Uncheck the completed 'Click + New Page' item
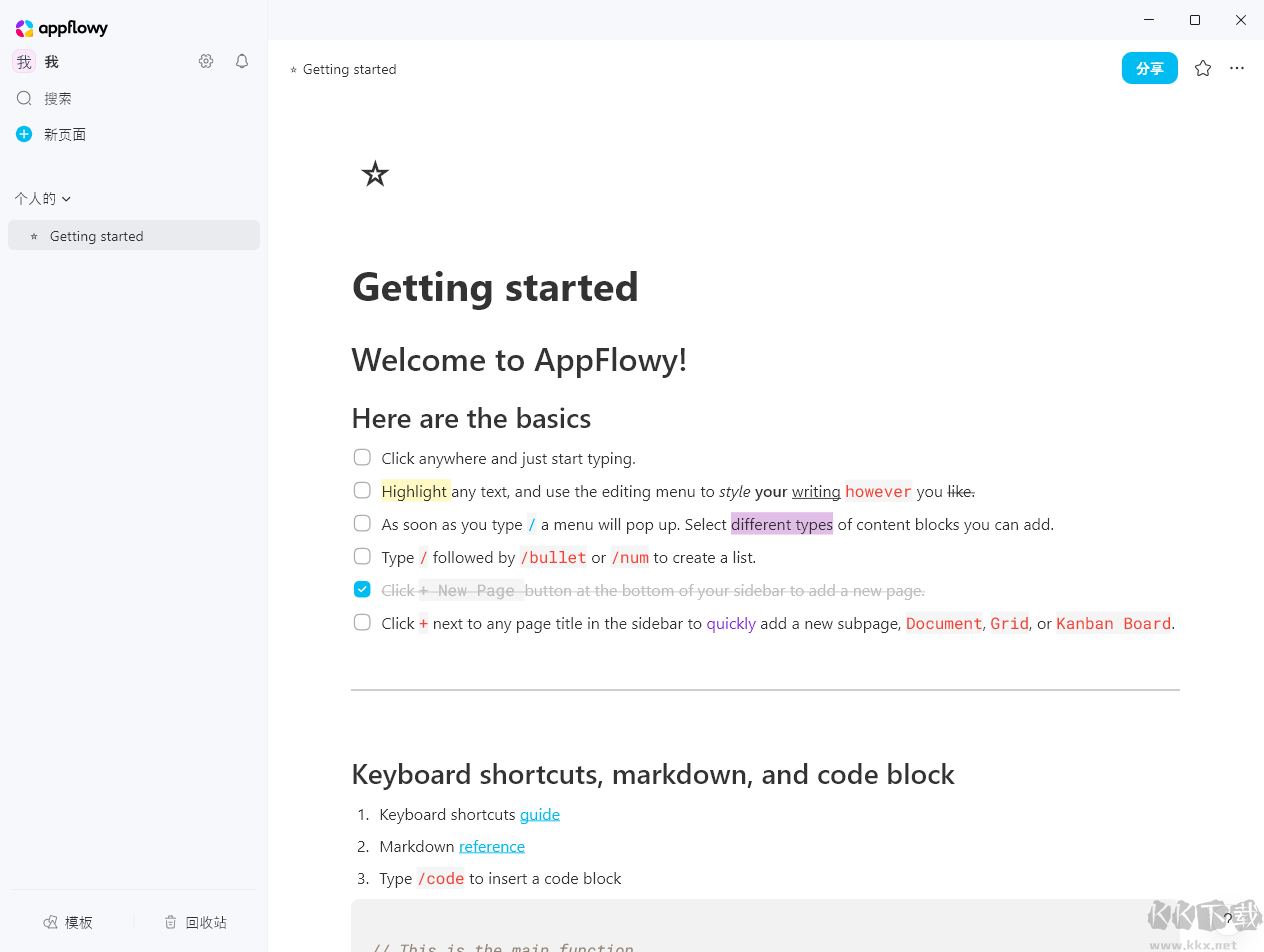 tap(362, 589)
